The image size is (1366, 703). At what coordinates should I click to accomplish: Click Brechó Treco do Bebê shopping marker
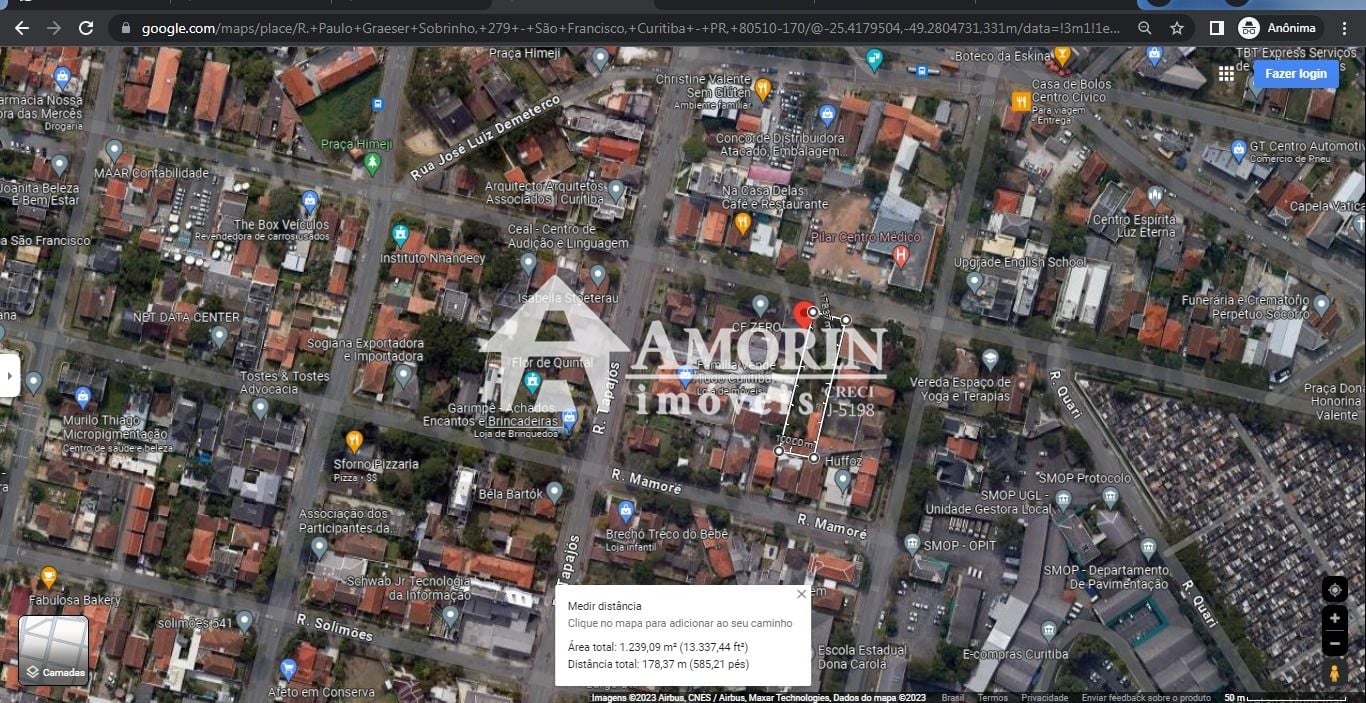click(626, 512)
